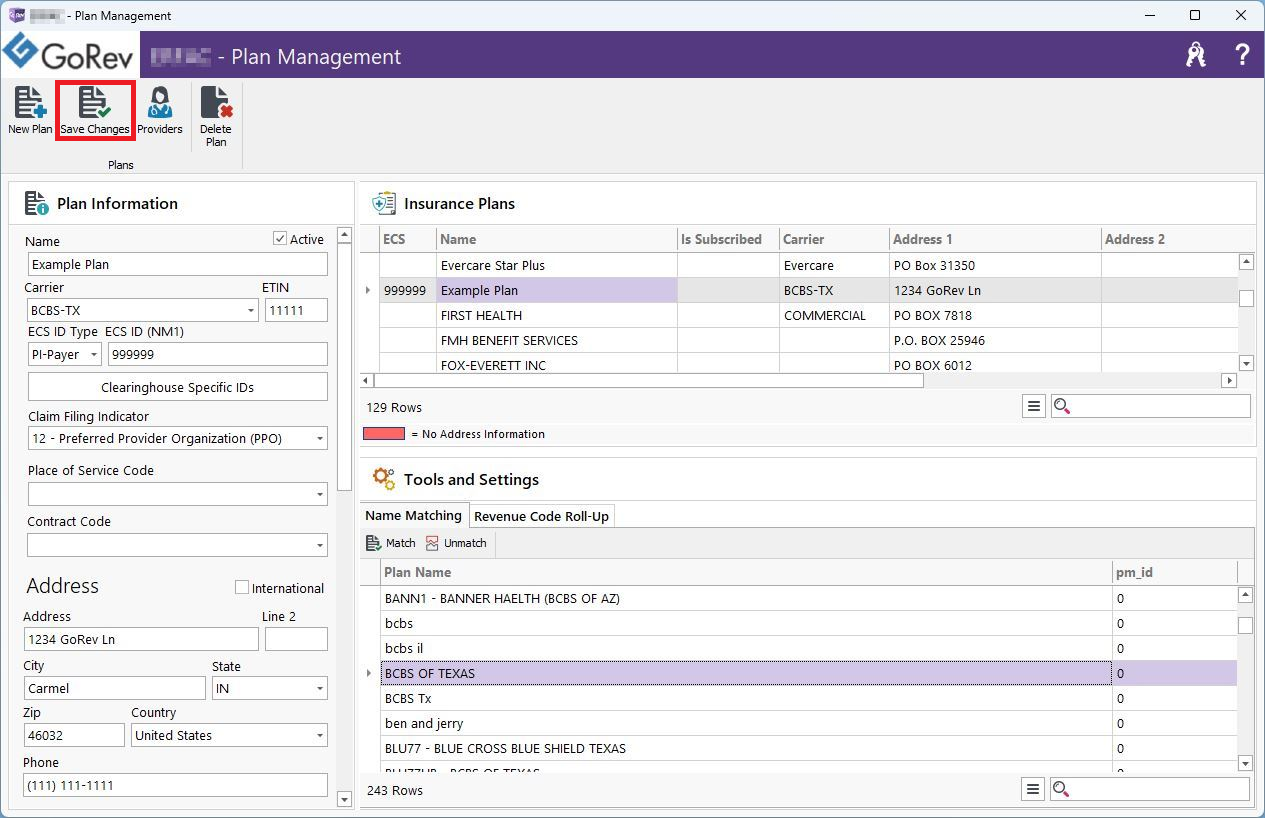This screenshot has height=818, width=1265.
Task: Click Insurance Plans vertical scroll up arrow
Action: click(x=1246, y=262)
